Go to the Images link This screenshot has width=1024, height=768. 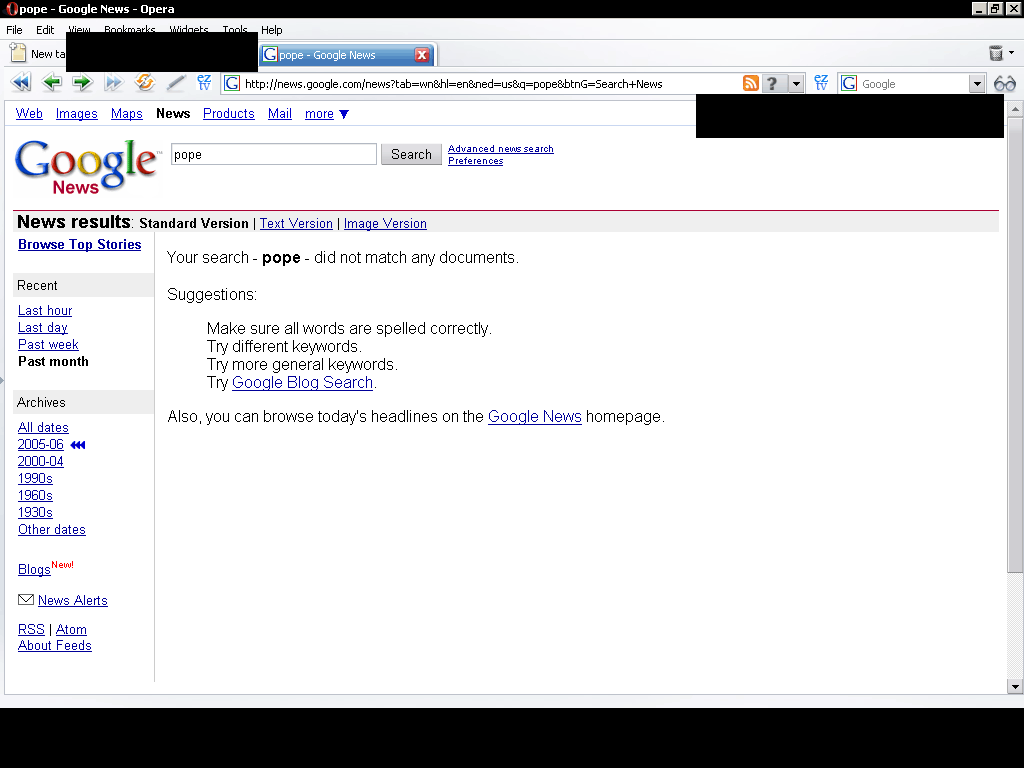click(76, 114)
